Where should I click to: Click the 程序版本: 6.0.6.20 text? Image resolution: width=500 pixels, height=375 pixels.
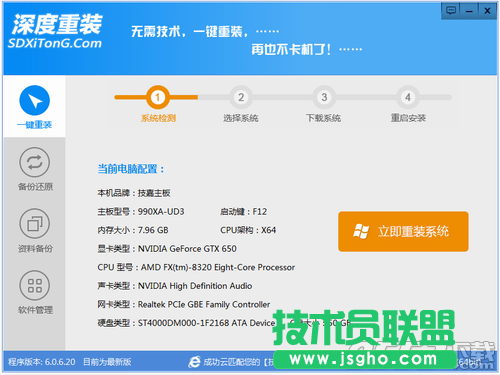[42, 362]
